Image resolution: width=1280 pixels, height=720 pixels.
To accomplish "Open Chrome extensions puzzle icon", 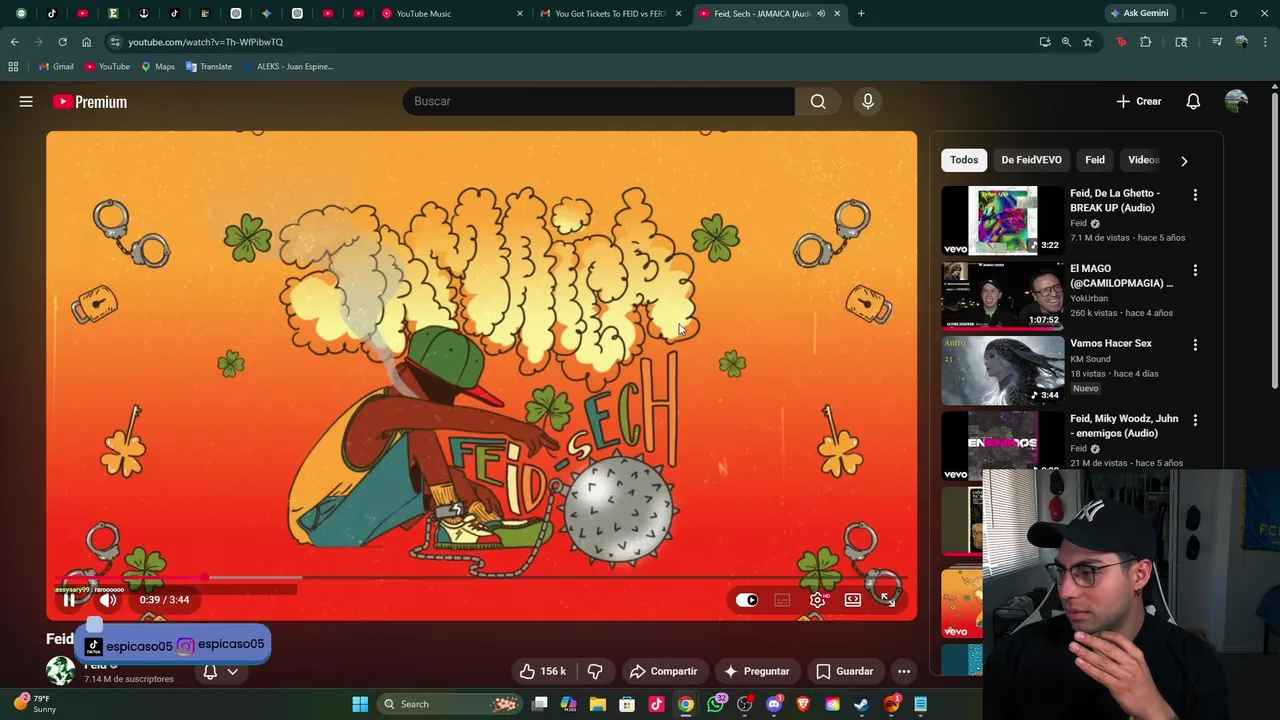I will [1146, 42].
